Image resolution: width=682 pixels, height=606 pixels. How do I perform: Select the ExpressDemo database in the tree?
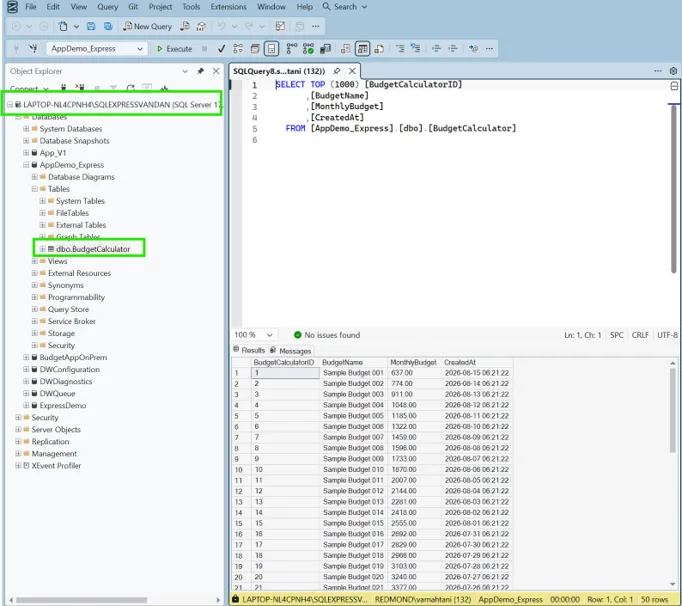point(63,405)
